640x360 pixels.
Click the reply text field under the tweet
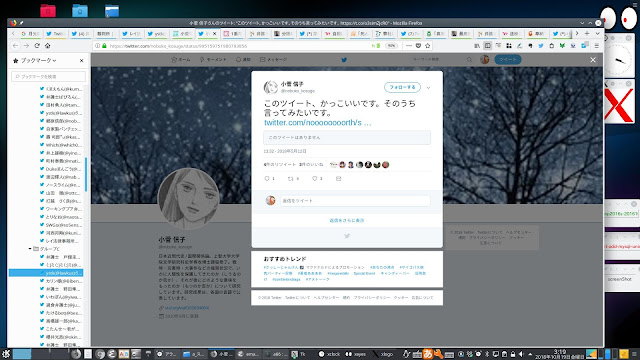[x=355, y=200]
